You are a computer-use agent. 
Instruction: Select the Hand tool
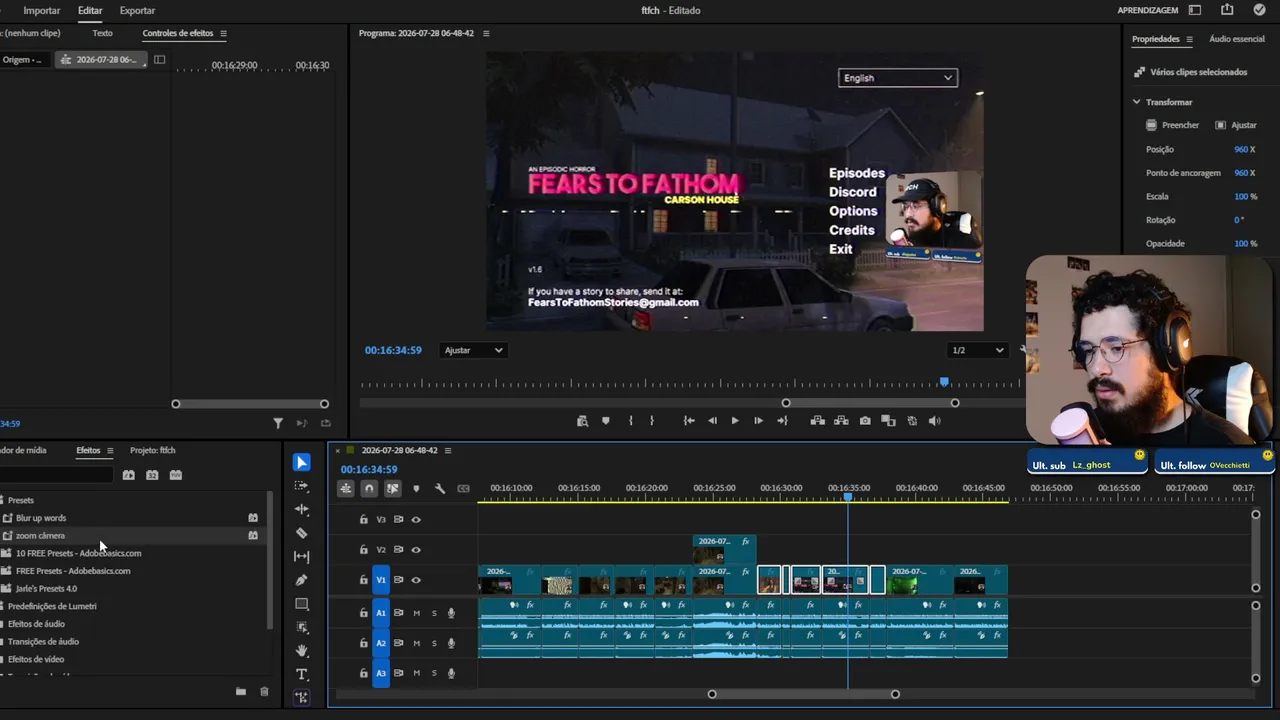click(x=302, y=651)
